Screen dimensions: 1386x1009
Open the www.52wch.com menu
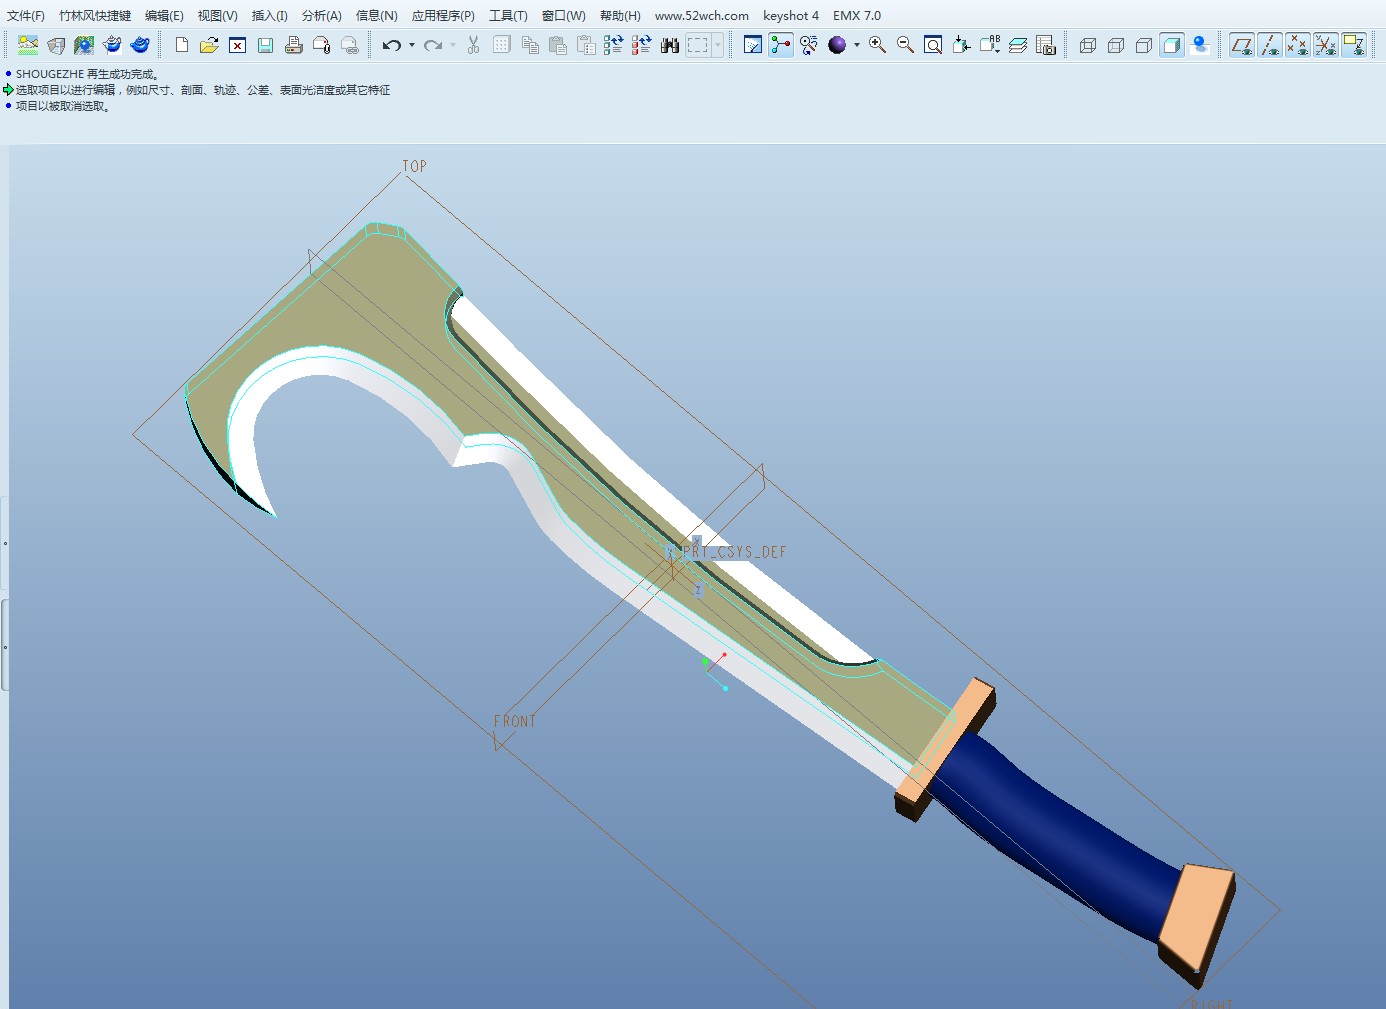click(702, 16)
